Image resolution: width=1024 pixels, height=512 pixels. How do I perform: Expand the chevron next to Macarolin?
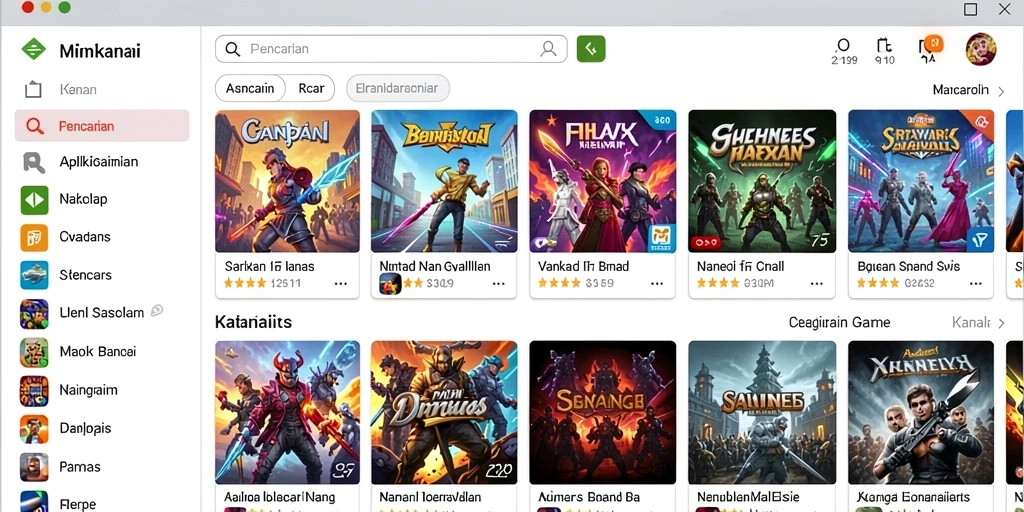pos(1001,91)
